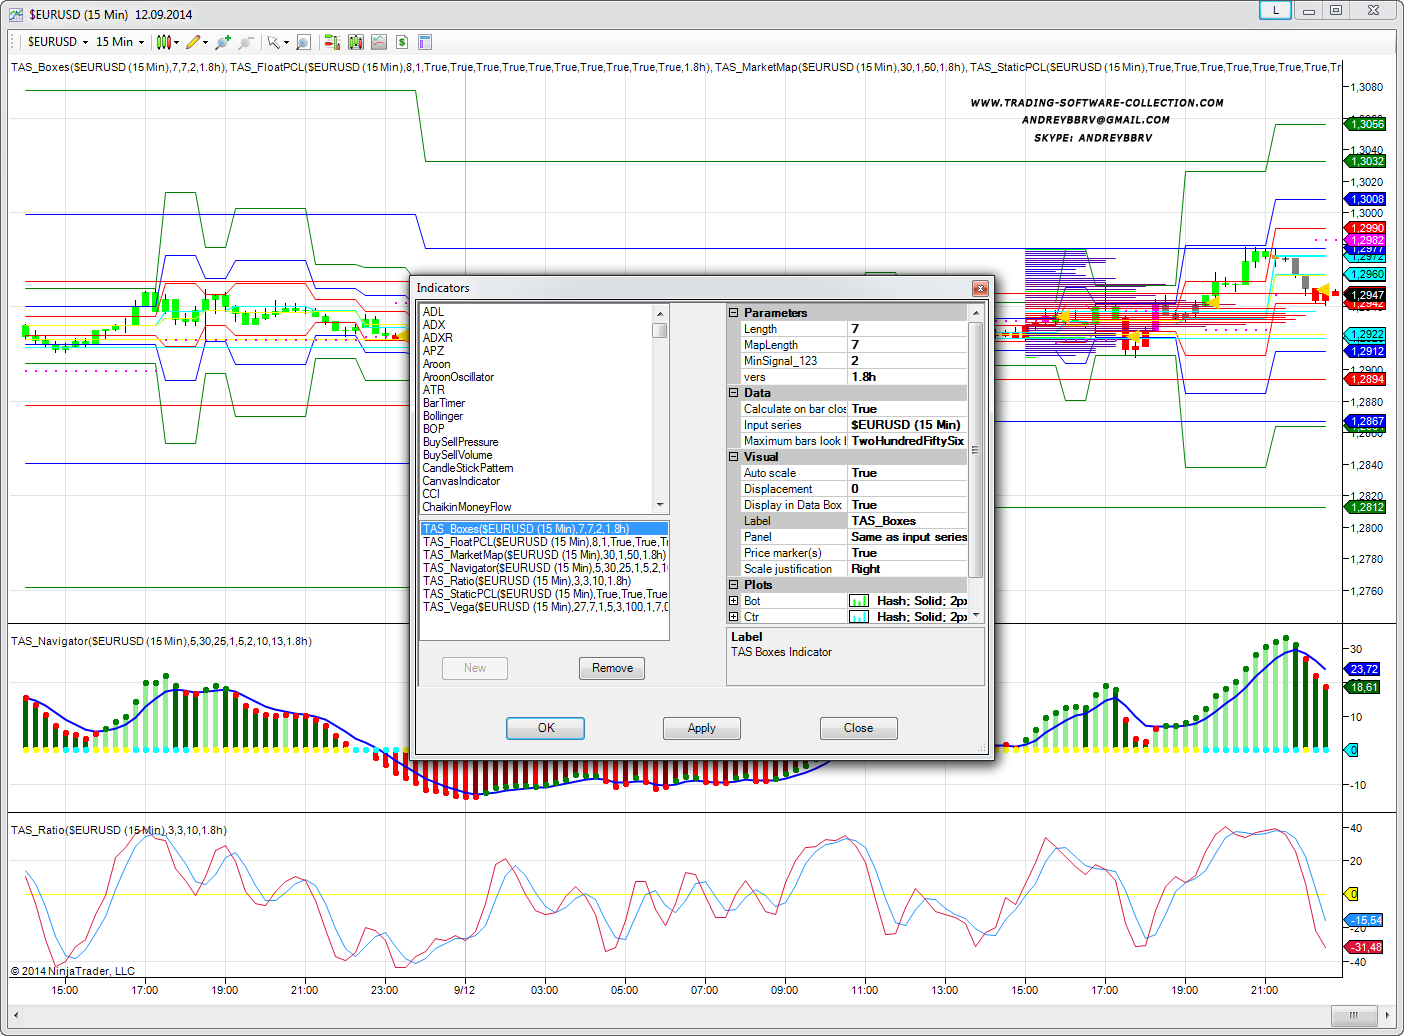Open the Indicators candlestick toolbar icon

point(355,42)
